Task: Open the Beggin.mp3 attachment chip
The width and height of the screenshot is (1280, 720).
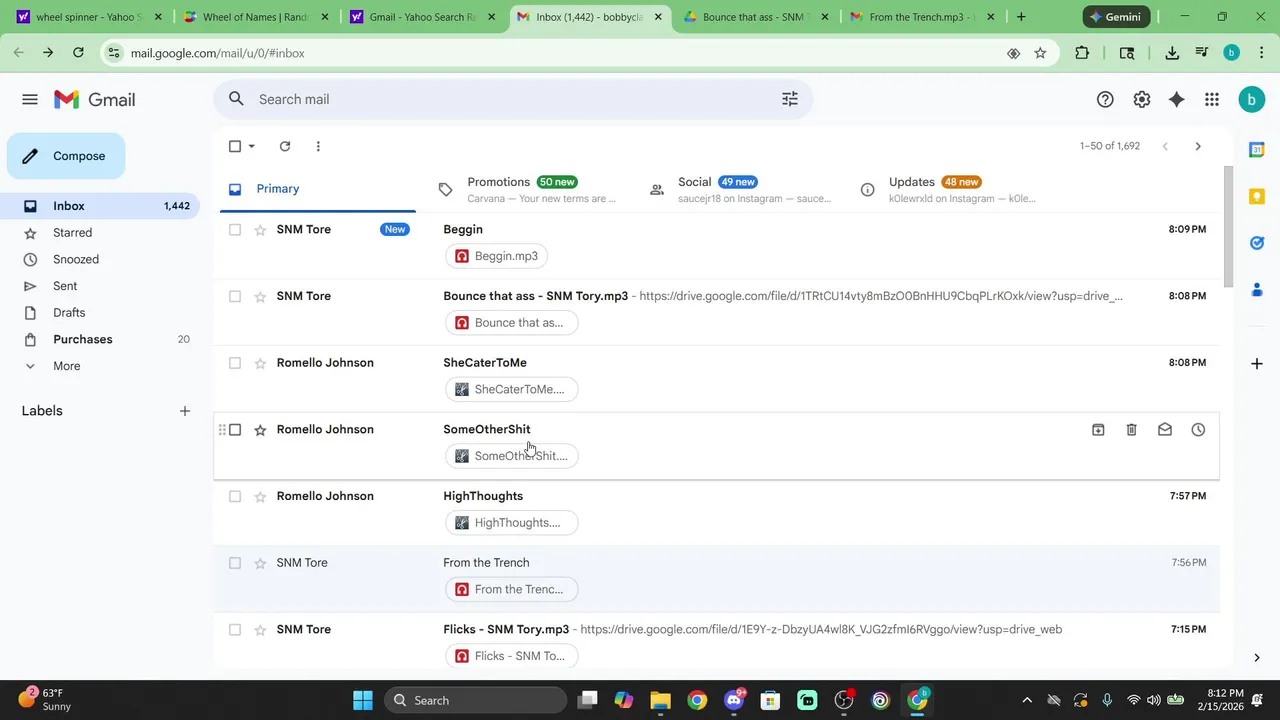Action: [x=496, y=256]
